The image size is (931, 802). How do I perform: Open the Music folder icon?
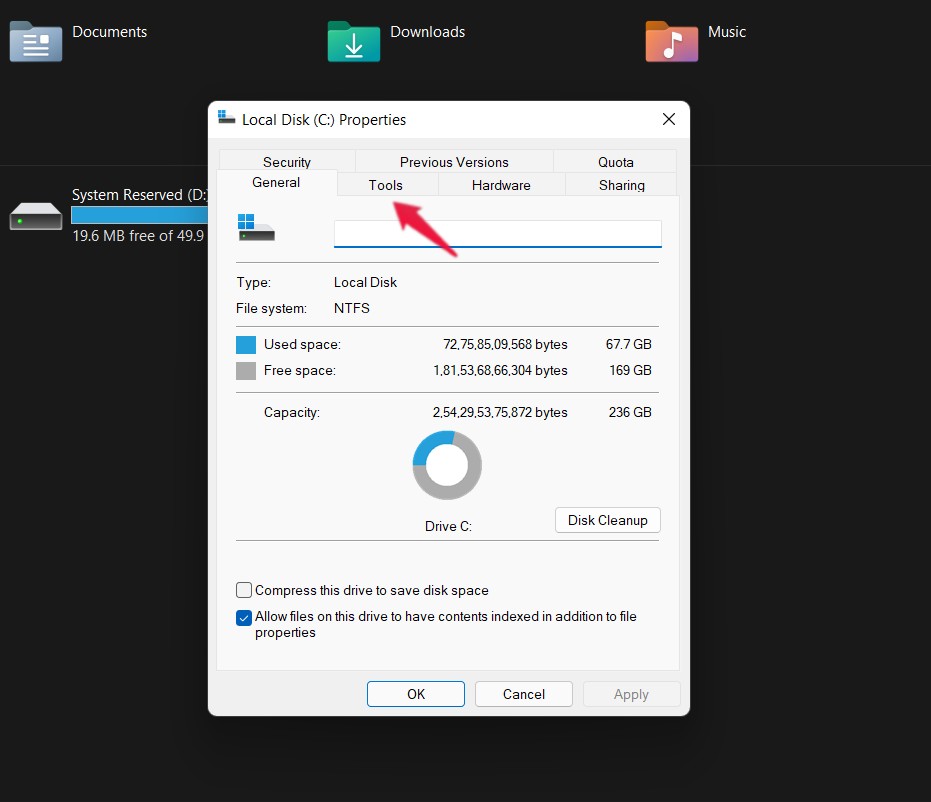pyautogui.click(x=671, y=42)
